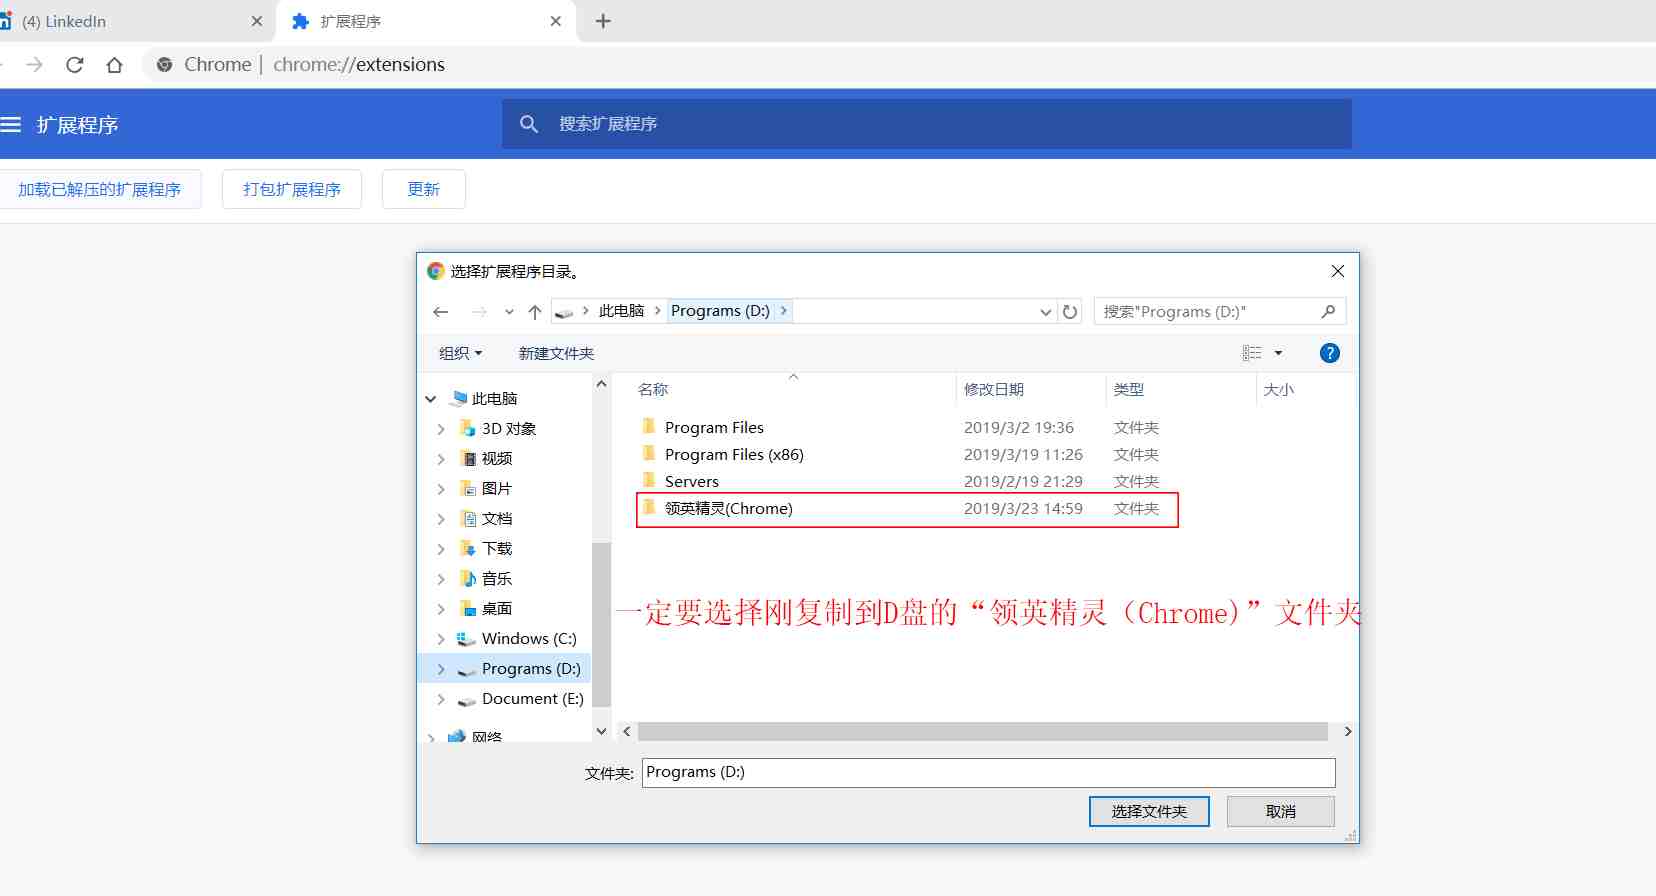Expand breadcrumb arrow after Programs (D:)
Screen dimensions: 1656x896
coord(783,311)
